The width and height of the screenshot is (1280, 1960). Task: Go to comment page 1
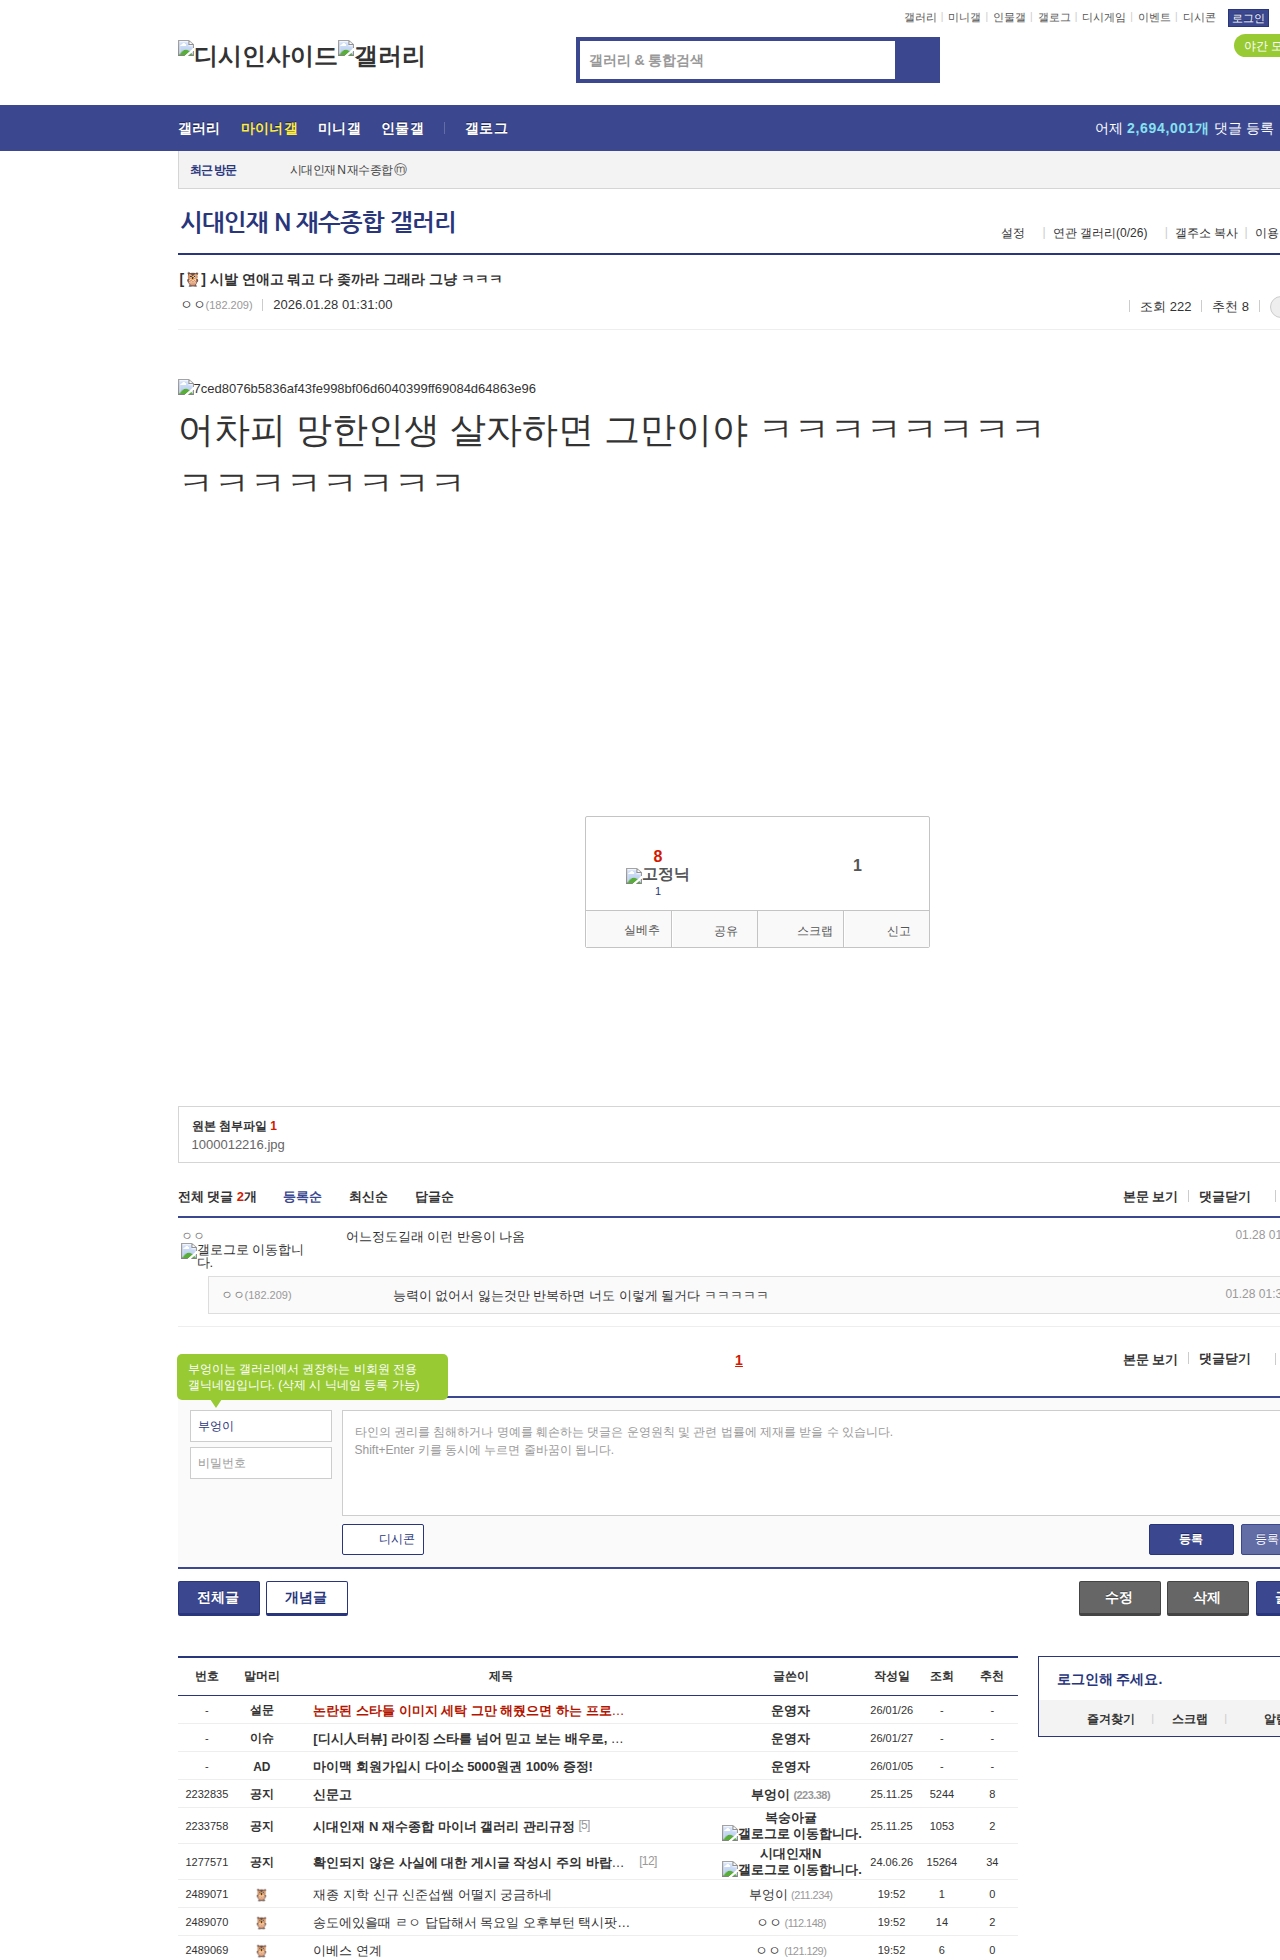tap(739, 1360)
